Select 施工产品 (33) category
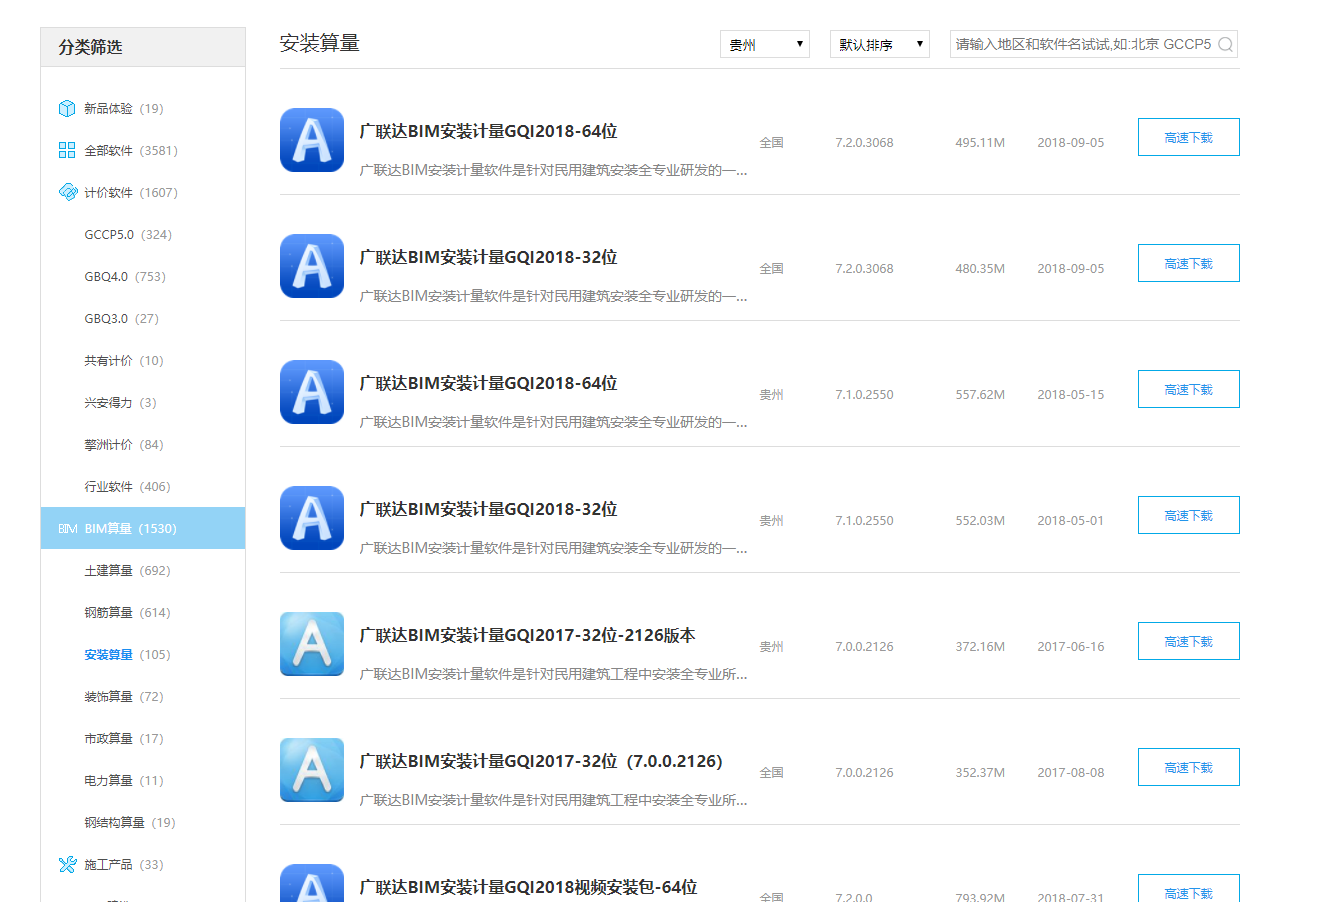 [x=124, y=864]
